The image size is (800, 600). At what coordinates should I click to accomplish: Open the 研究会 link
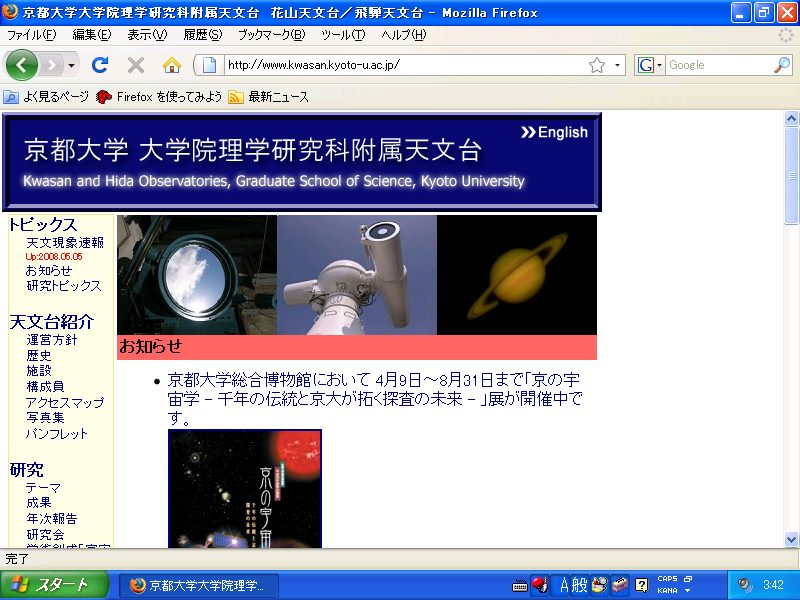(x=45, y=534)
